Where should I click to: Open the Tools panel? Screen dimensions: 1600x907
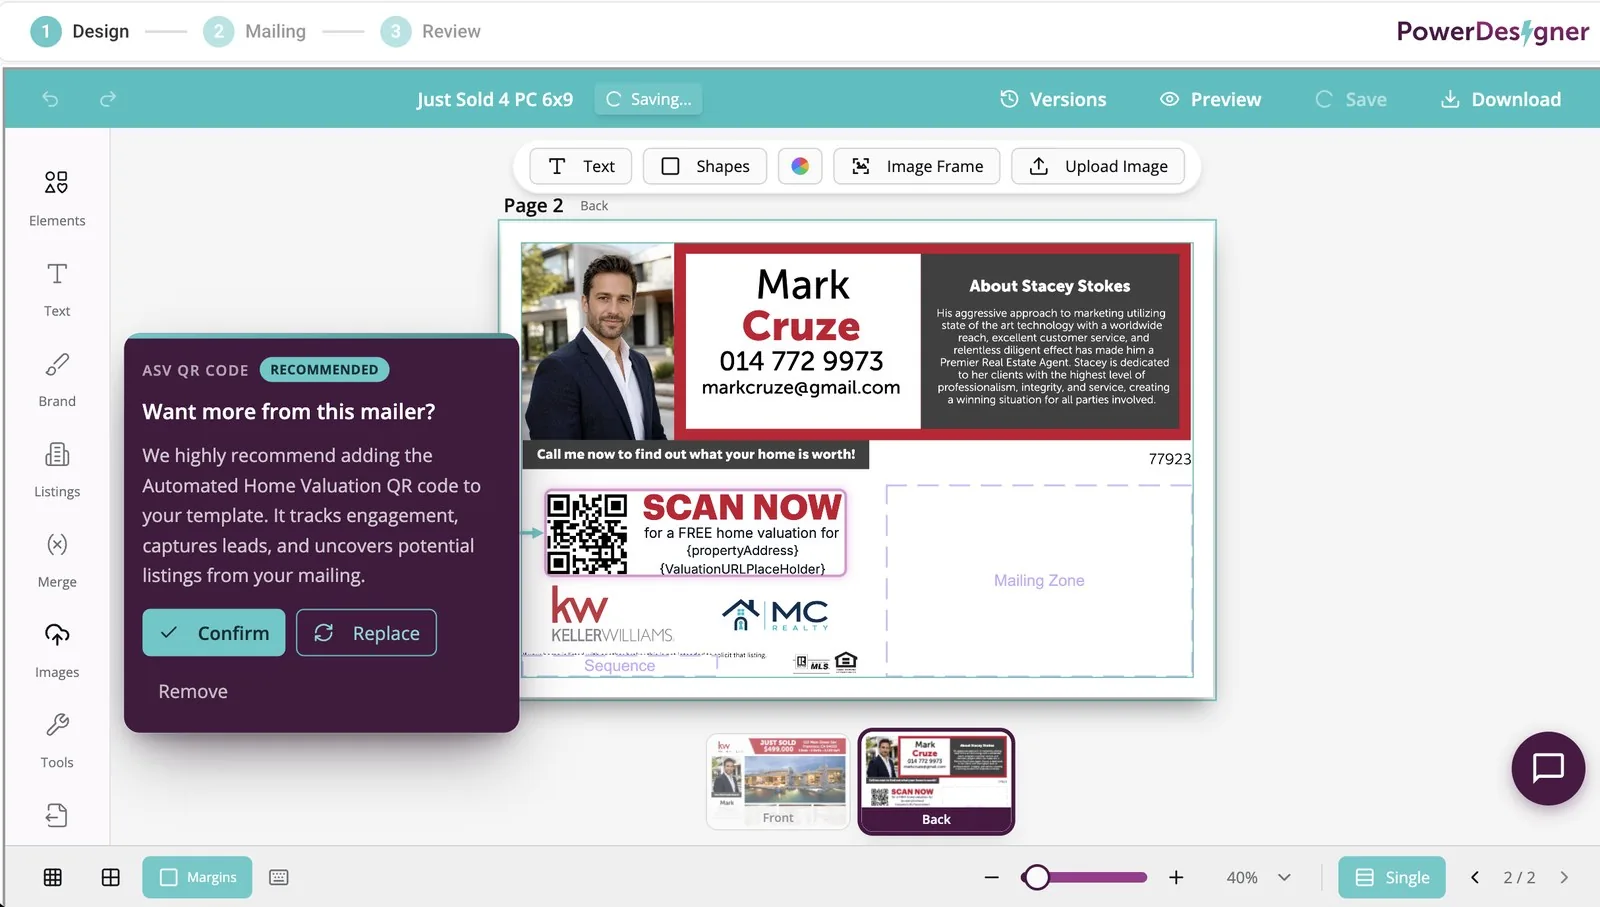[x=57, y=740]
